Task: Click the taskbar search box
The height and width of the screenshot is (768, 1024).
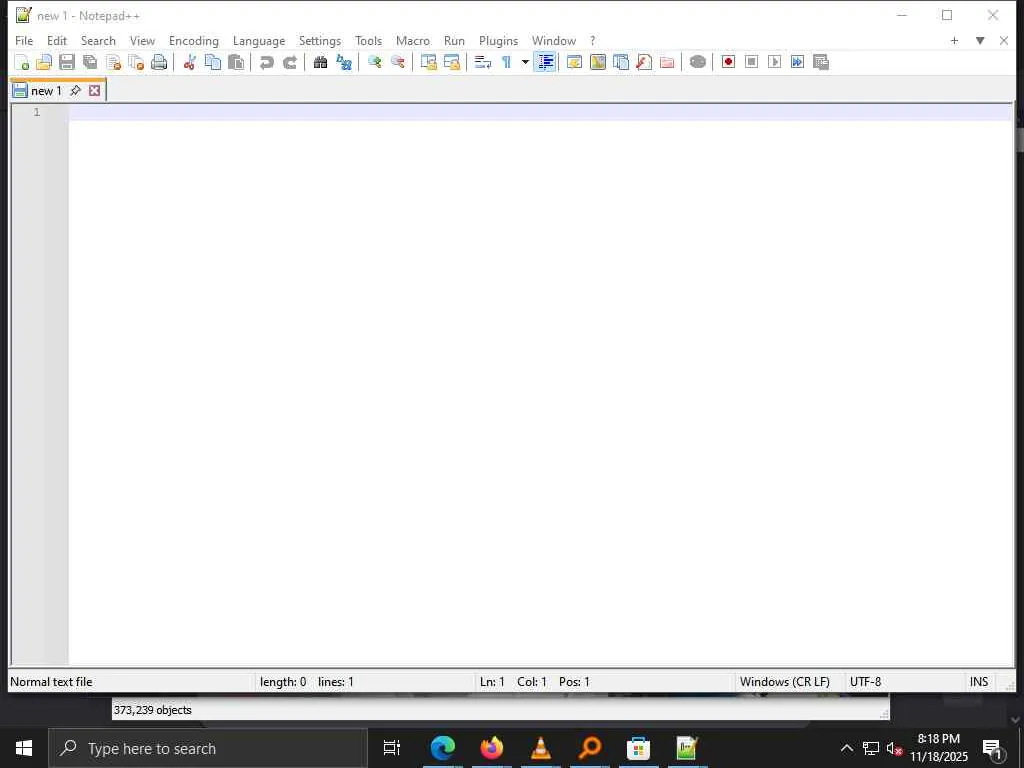Action: click(x=208, y=748)
